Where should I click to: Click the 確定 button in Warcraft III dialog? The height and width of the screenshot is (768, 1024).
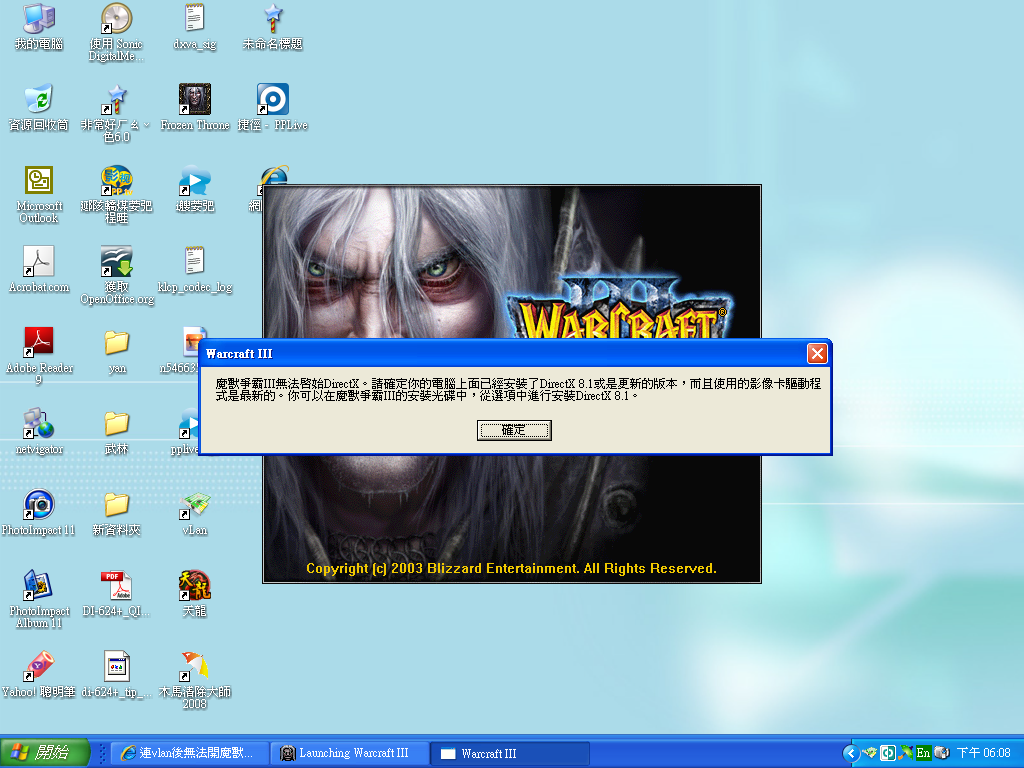(514, 430)
